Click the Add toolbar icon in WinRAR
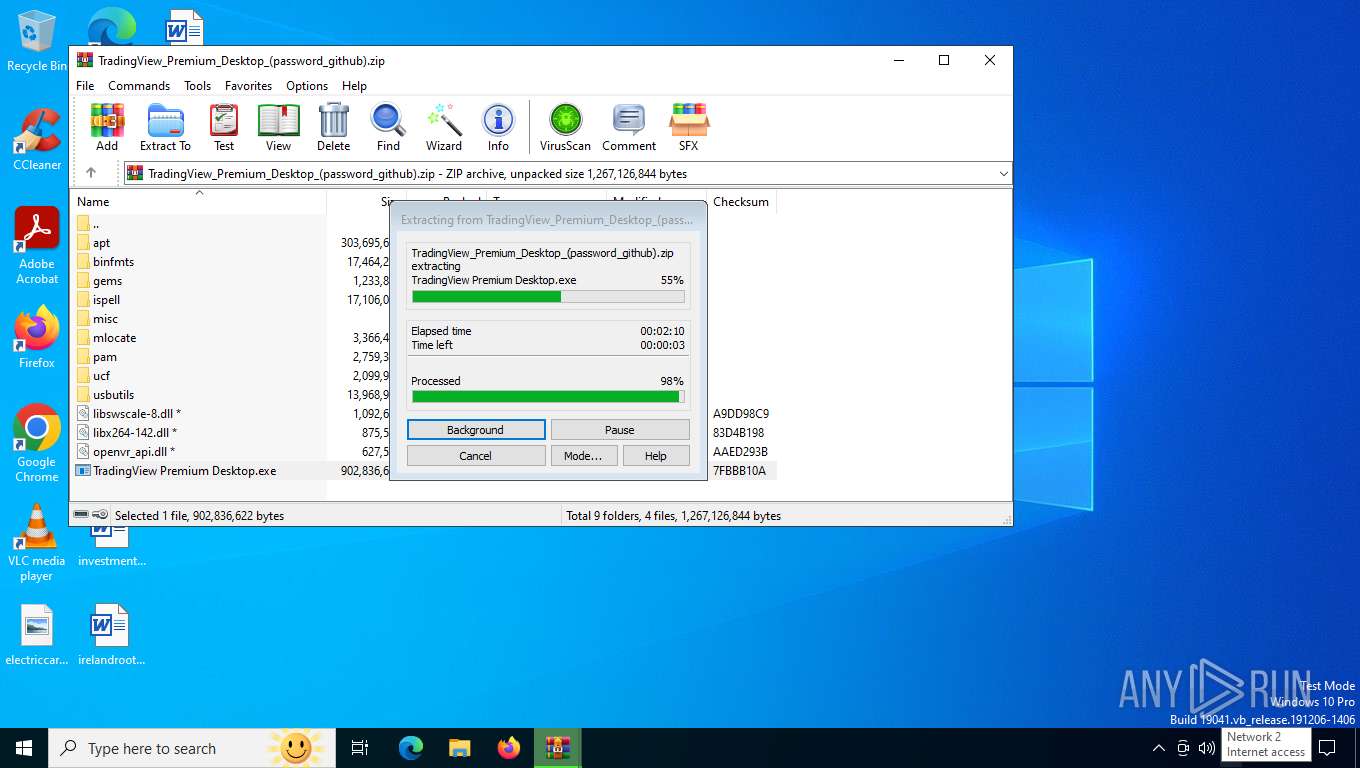This screenshot has height=768, width=1360. pos(107,127)
